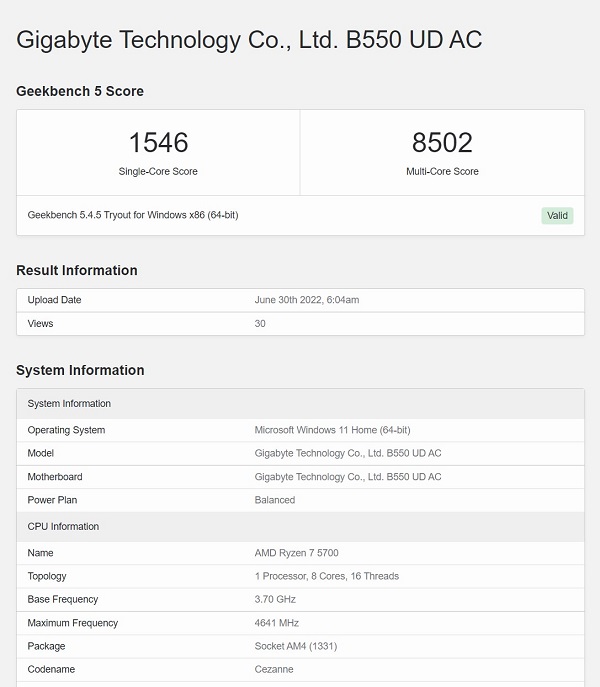600x687 pixels.
Task: Select the large System Information heading
Action: (80, 370)
